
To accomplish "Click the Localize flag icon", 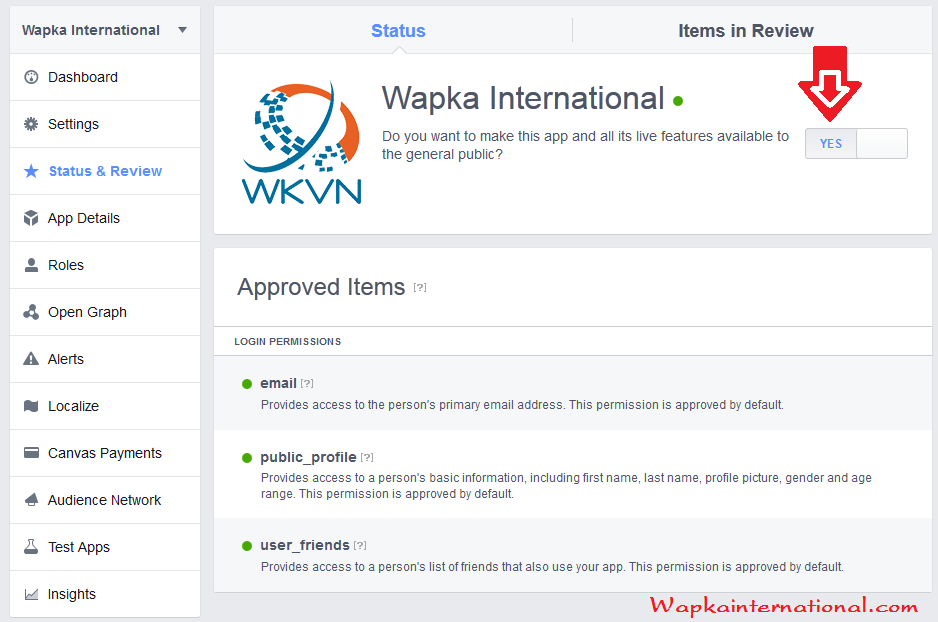I will pyautogui.click(x=31, y=406).
